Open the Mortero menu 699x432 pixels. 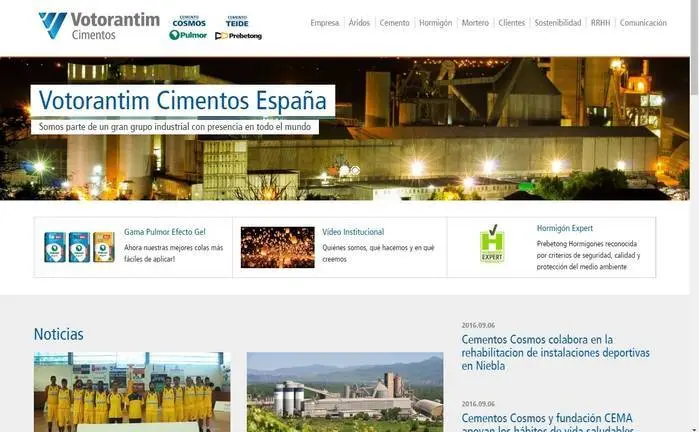click(475, 23)
